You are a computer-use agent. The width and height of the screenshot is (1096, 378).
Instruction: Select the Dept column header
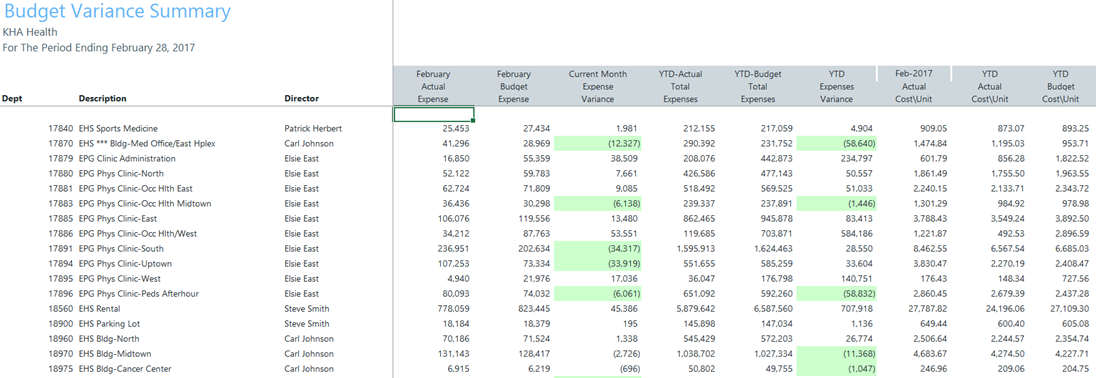pyautogui.click(x=12, y=99)
